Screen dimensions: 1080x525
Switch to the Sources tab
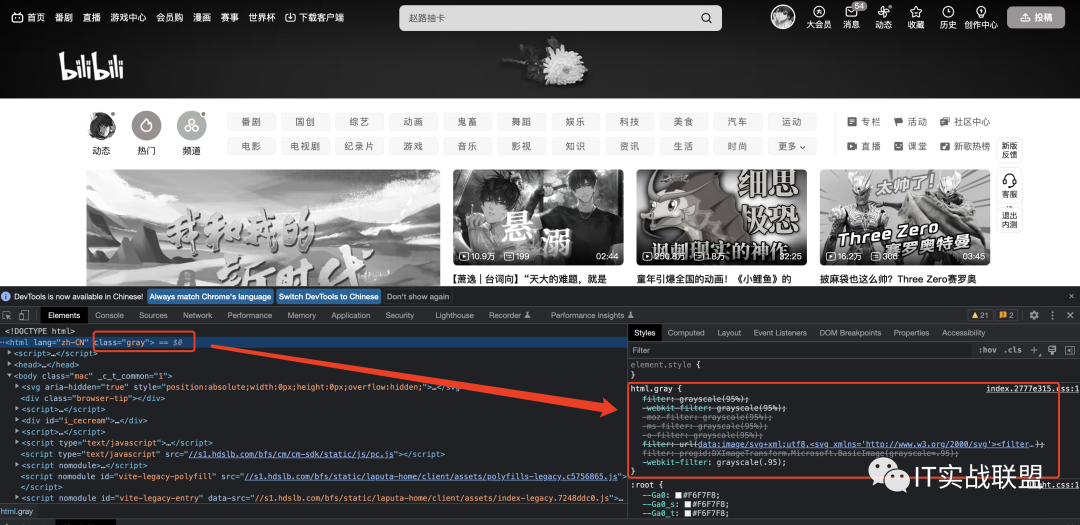point(153,316)
